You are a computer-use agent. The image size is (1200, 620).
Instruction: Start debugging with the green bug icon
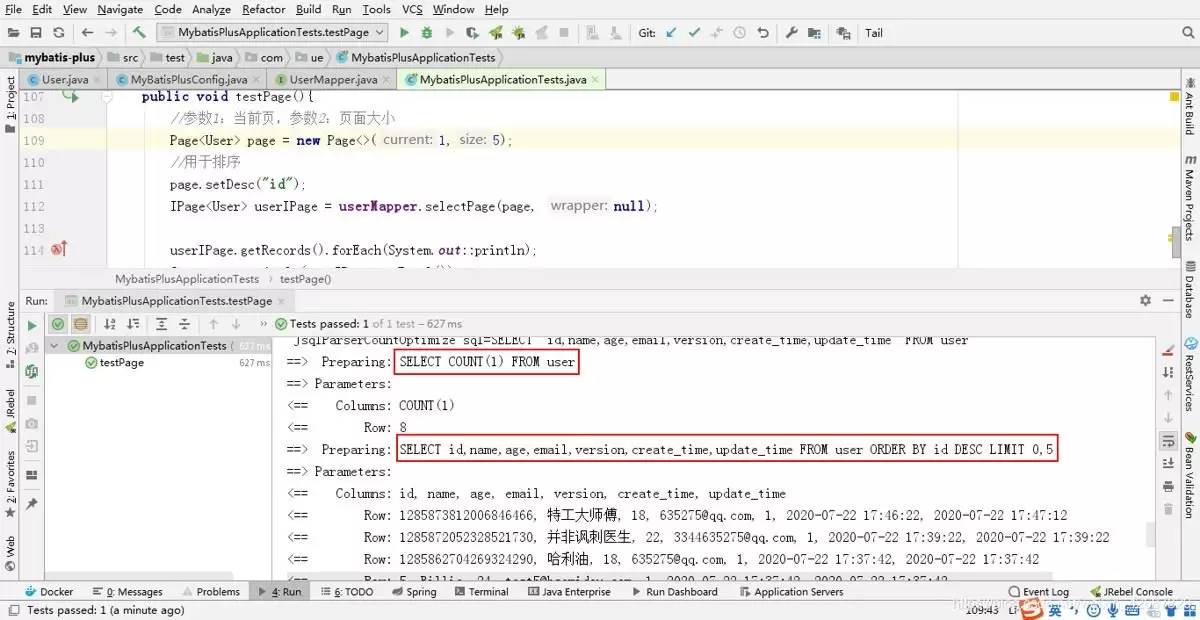click(x=428, y=33)
